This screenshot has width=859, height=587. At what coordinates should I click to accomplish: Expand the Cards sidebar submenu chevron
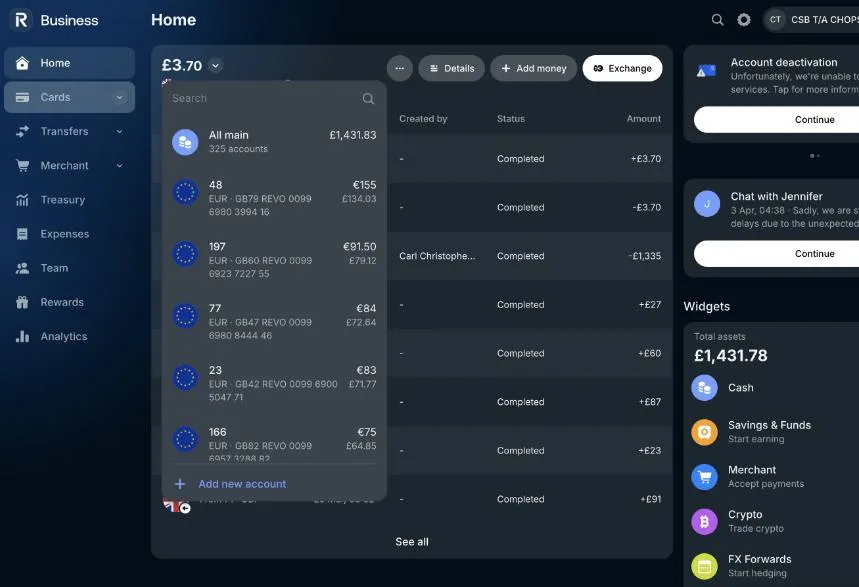click(120, 98)
